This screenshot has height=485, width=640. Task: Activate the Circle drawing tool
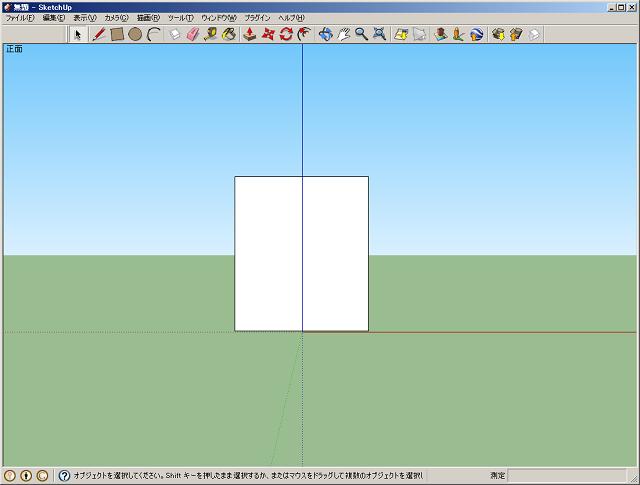tap(135, 34)
